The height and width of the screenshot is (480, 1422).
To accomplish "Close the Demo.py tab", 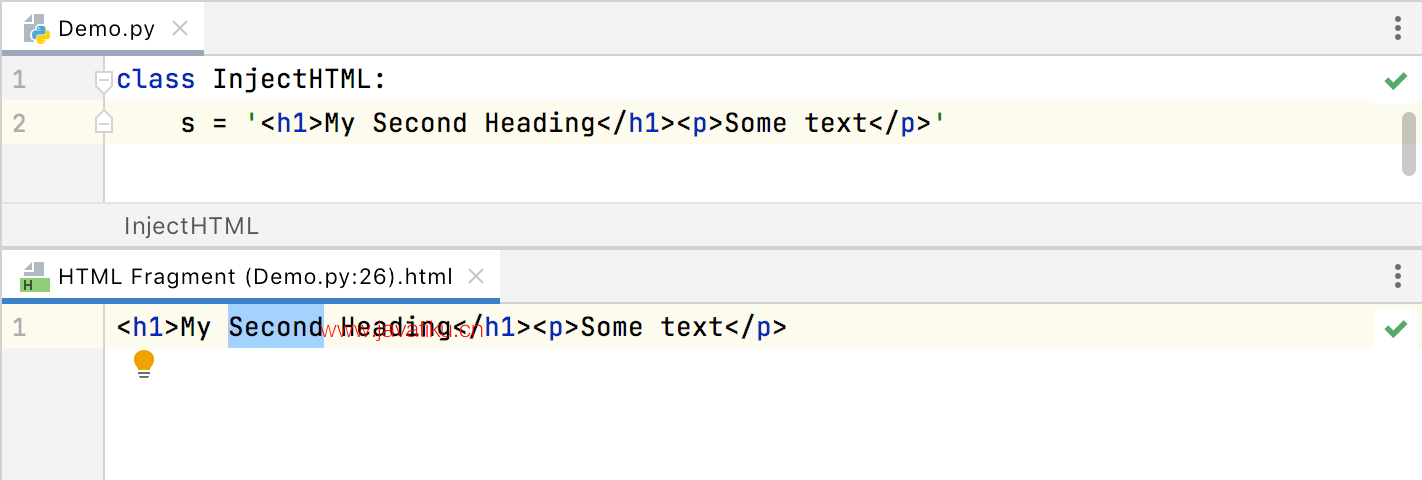I will coord(180,28).
